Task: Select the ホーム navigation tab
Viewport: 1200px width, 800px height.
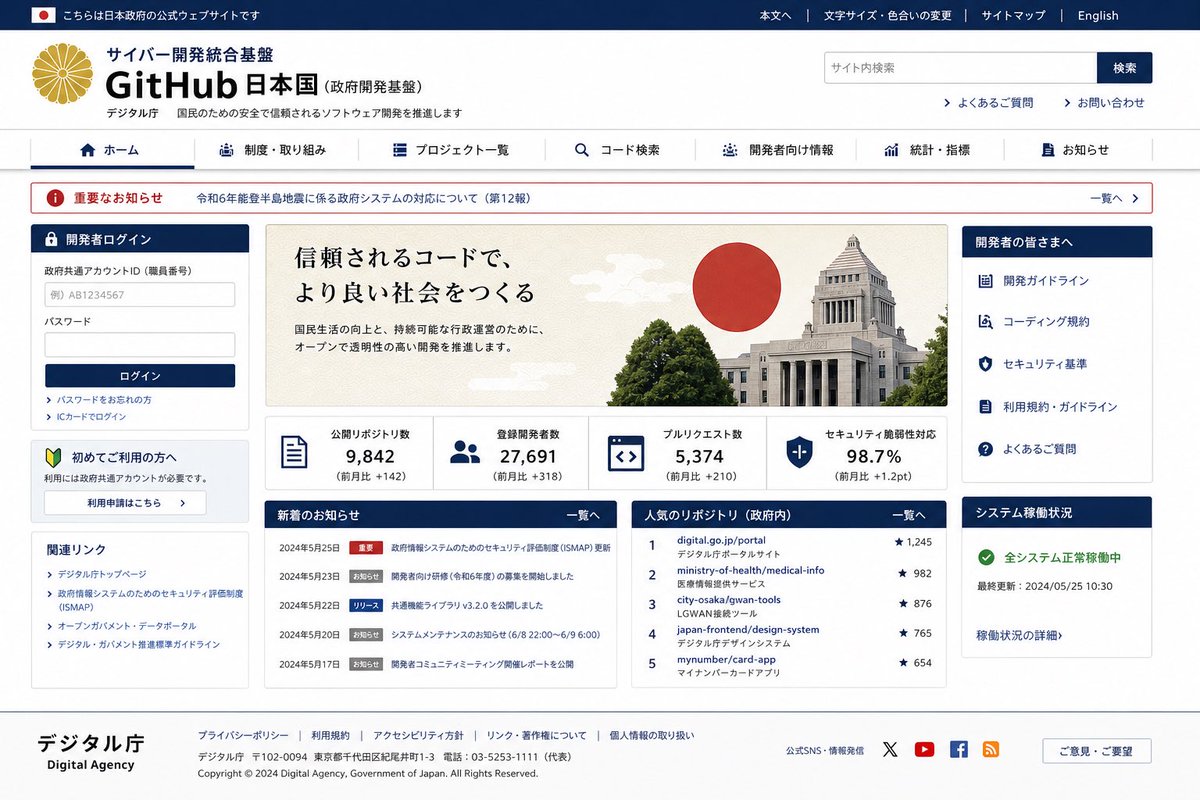Action: point(112,150)
